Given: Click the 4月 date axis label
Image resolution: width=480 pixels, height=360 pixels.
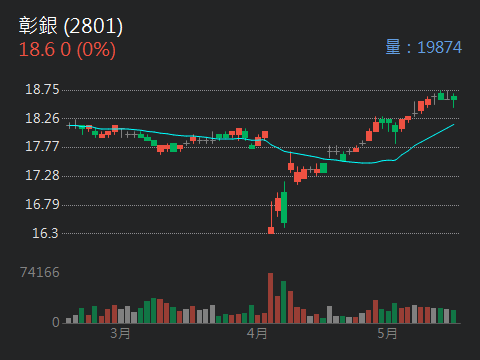Looking at the screenshot, I should (257, 333).
